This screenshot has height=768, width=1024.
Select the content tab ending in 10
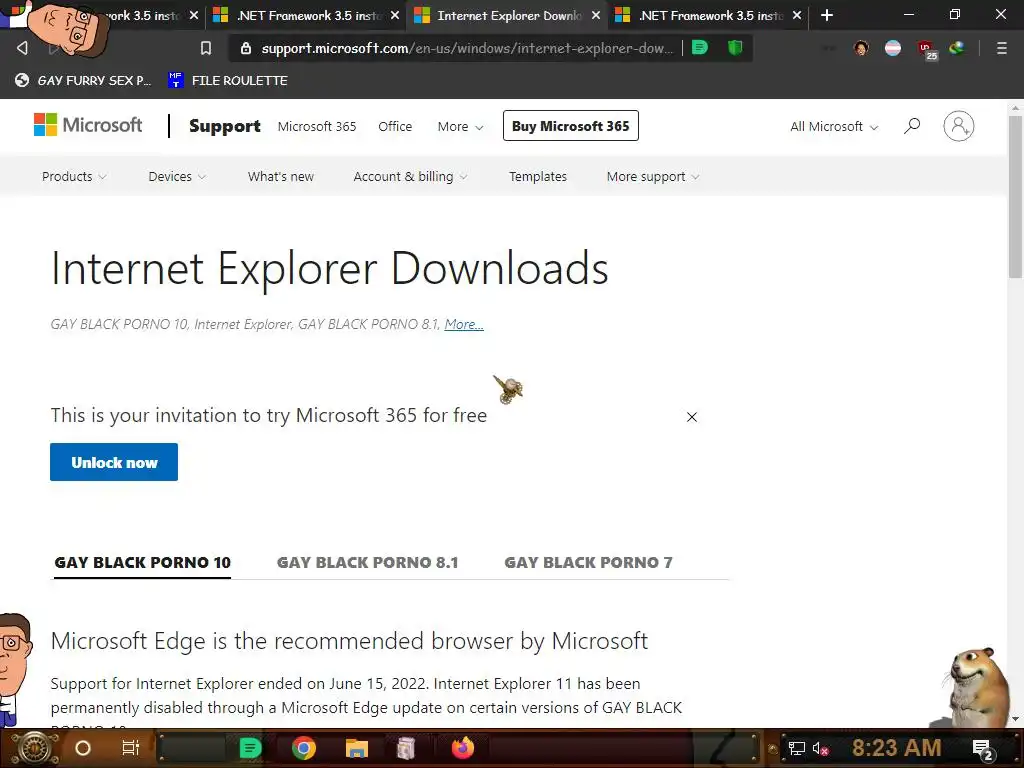click(142, 562)
